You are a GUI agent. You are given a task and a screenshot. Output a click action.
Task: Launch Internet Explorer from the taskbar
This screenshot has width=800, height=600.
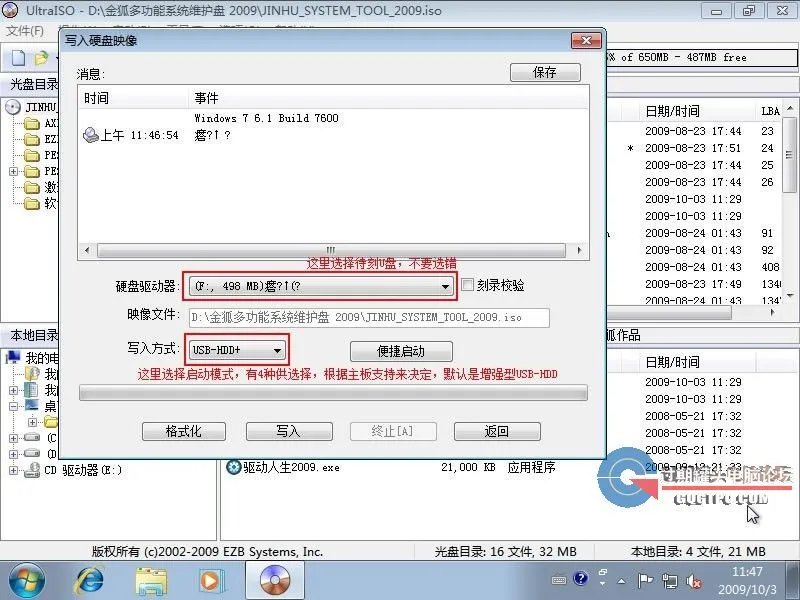90,580
